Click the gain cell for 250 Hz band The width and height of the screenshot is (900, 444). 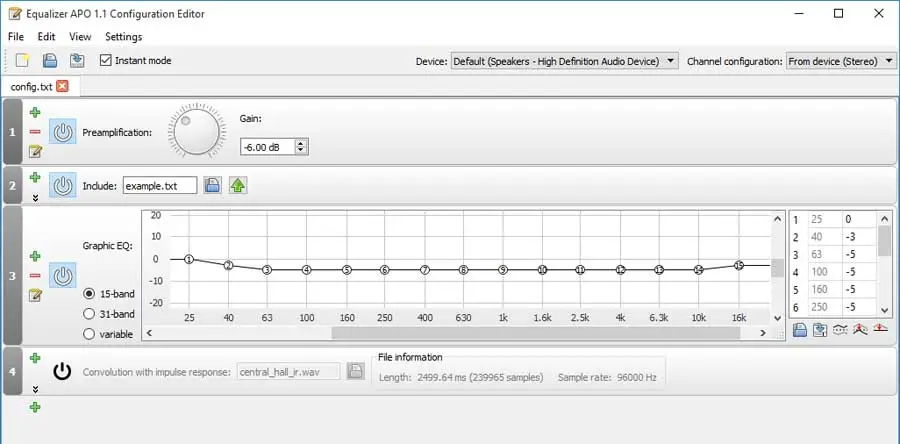859,307
